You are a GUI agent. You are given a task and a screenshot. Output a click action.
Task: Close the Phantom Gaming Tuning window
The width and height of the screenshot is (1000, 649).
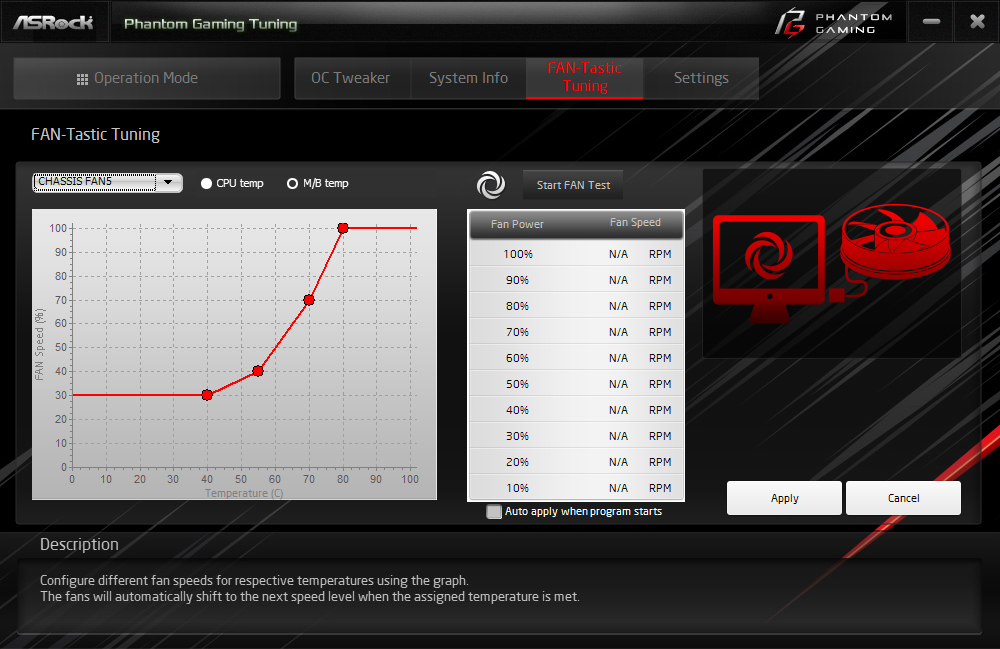coord(977,22)
